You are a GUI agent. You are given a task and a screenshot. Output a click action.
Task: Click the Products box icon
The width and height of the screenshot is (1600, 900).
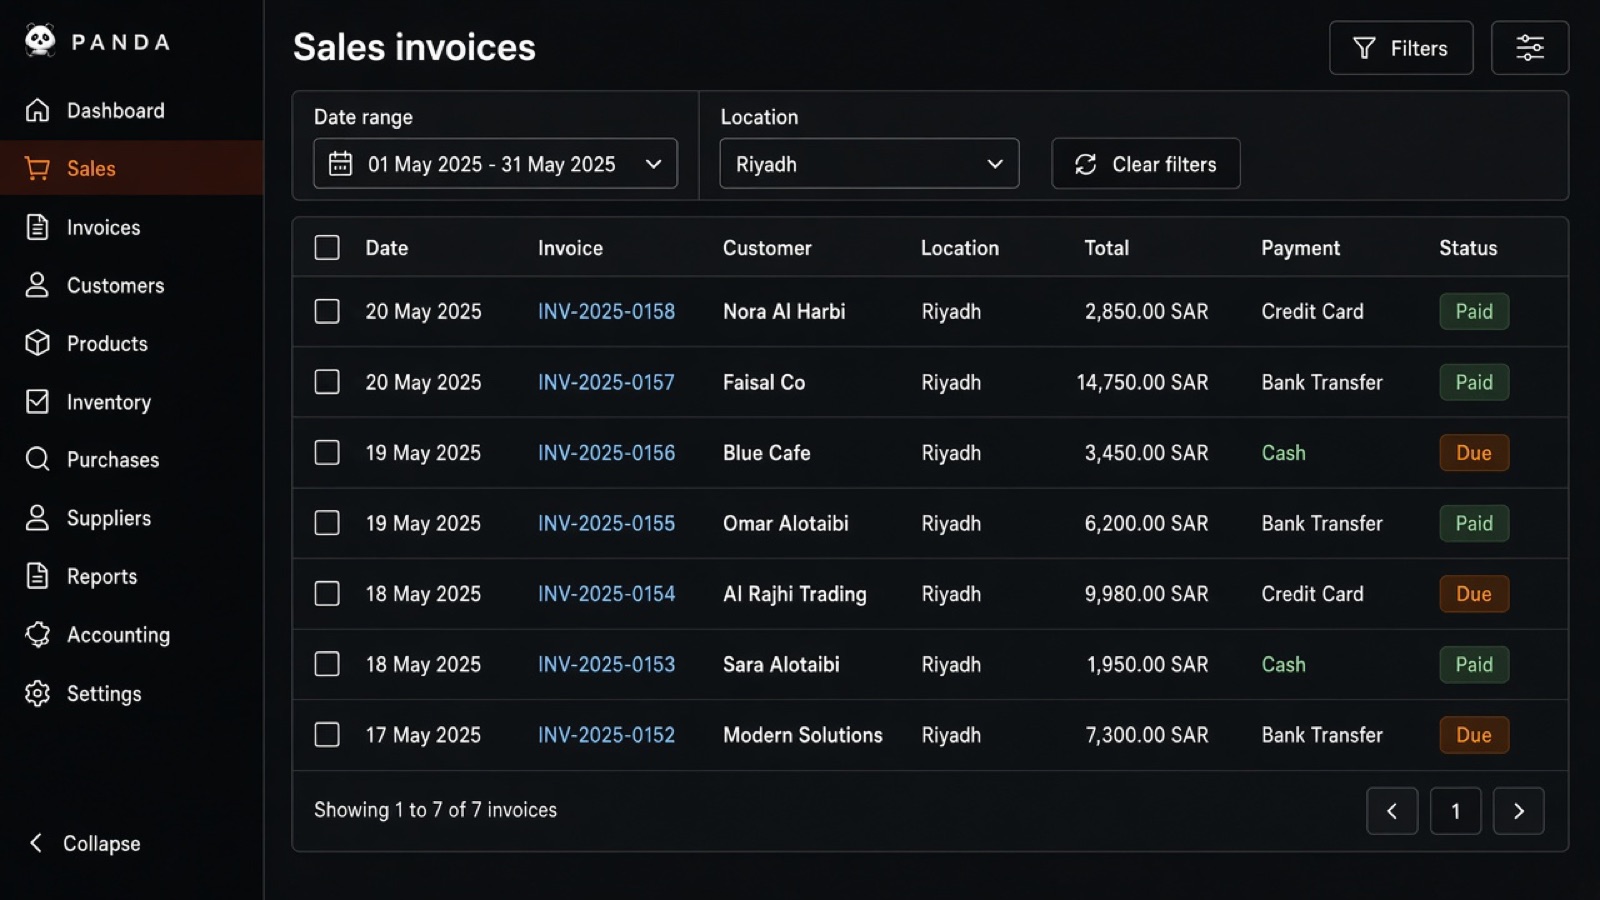pos(37,343)
